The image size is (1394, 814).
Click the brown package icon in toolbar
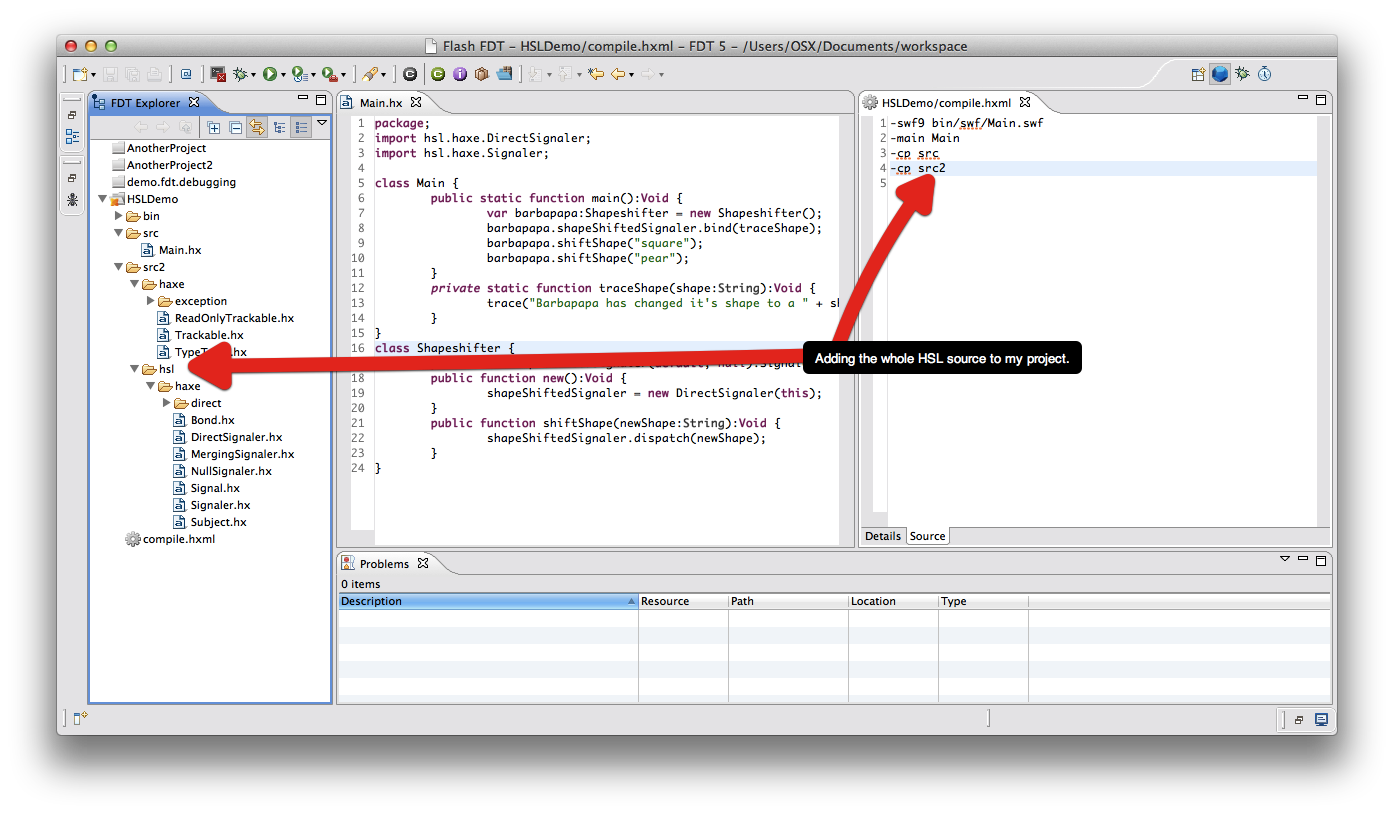click(482, 74)
